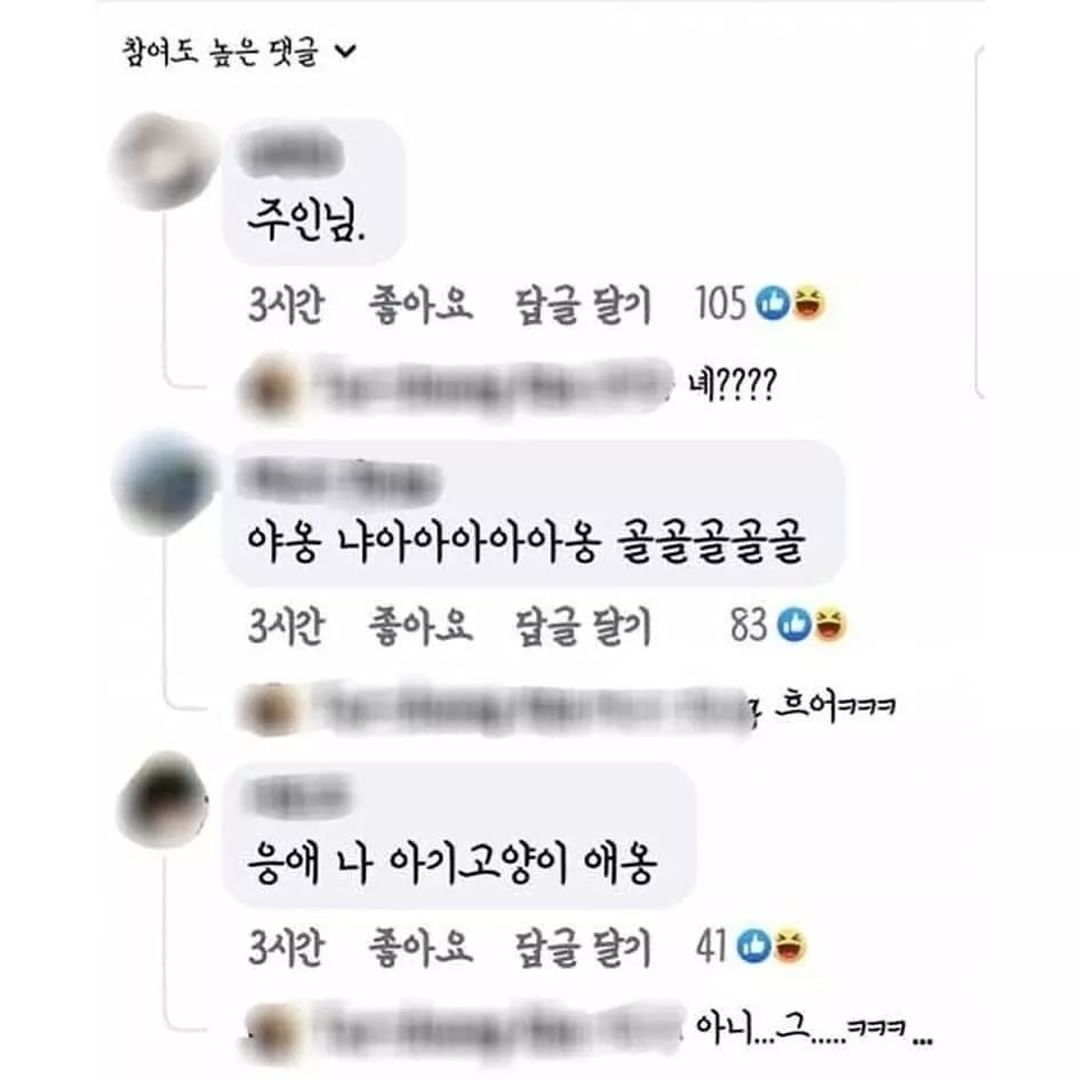Click the laughing reaction icon beside 83

coord(829,625)
